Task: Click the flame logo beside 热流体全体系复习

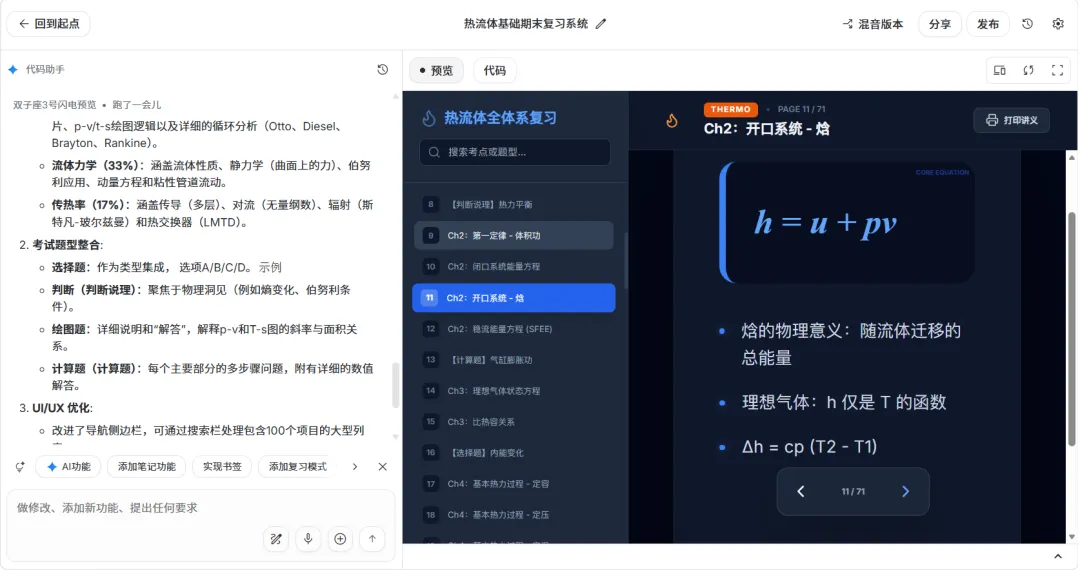Action: coord(428,118)
